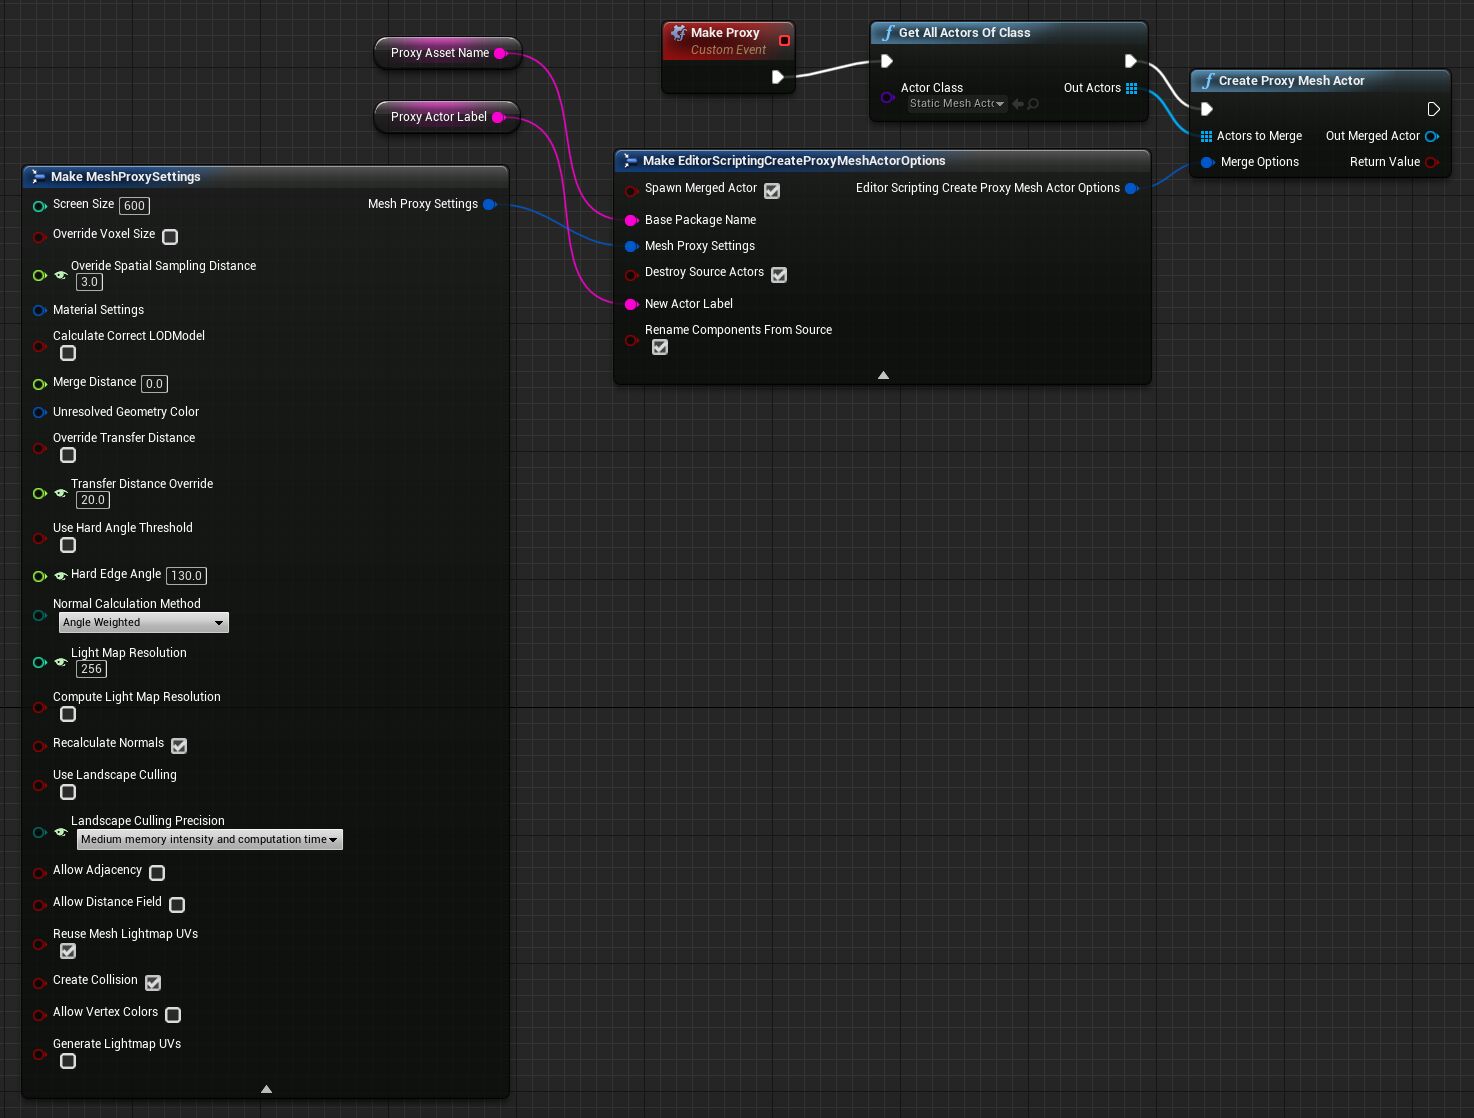Image resolution: width=1474 pixels, height=1118 pixels.
Task: Click the Make Proxy delegate output pin
Action: [784, 41]
